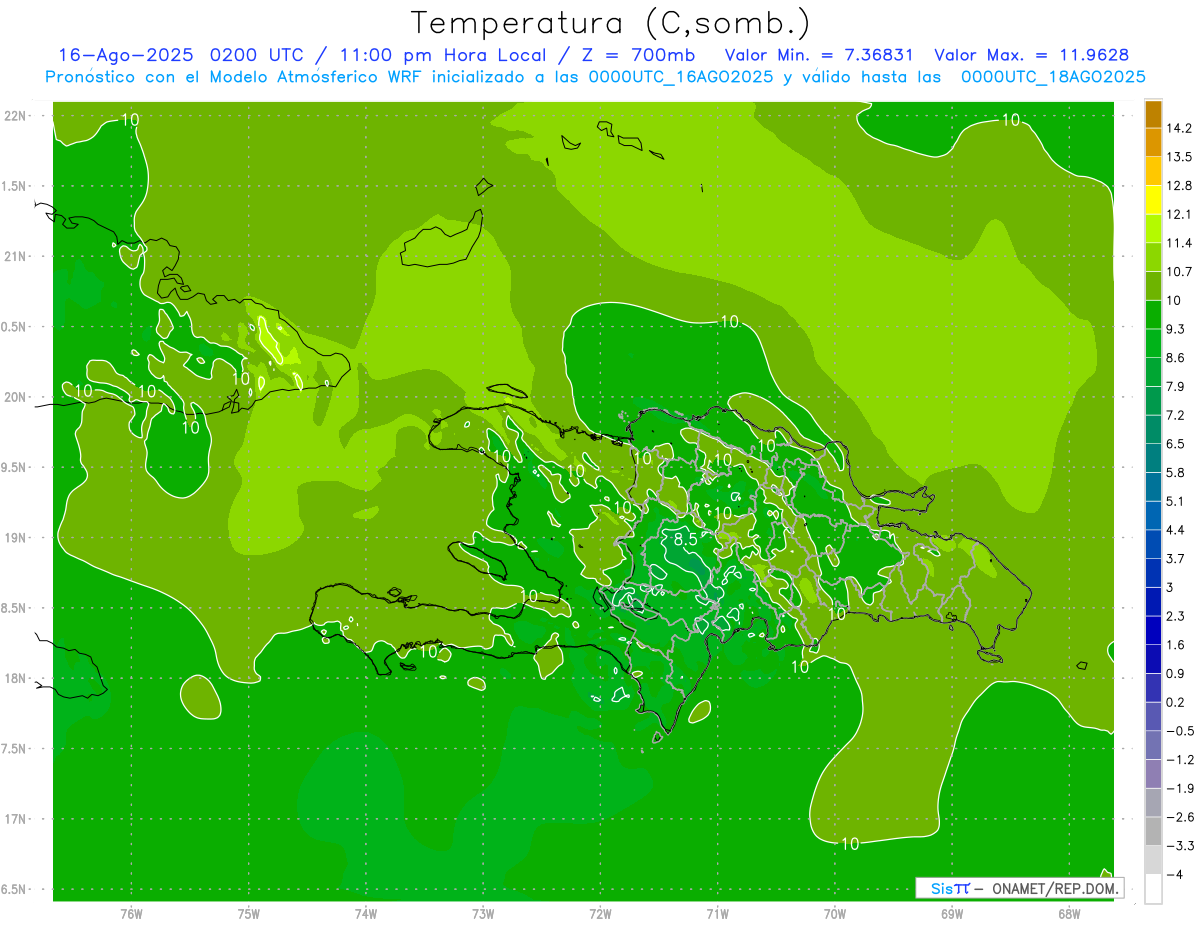Click the '7.9' color scale value
Viewport: 1200px width, 927px height.
(1176, 386)
